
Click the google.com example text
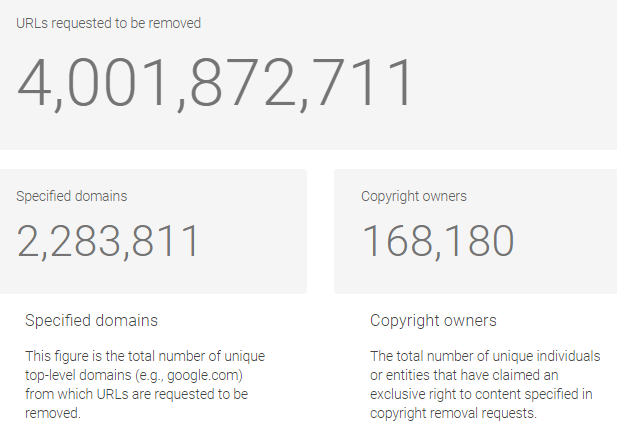[203, 375]
